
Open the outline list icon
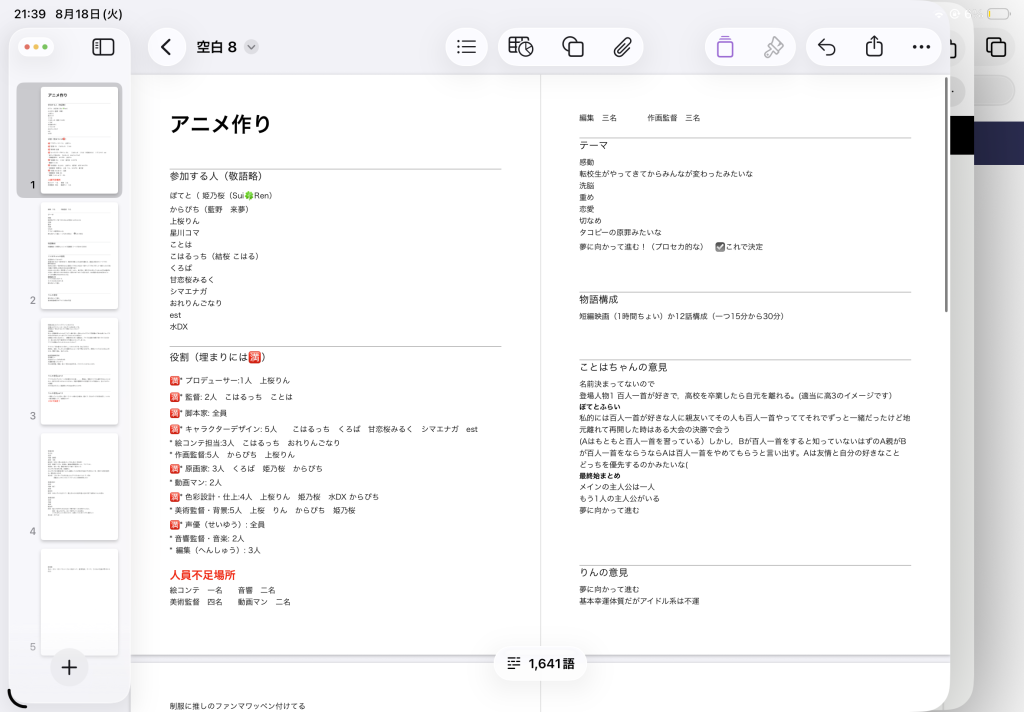[x=466, y=47]
